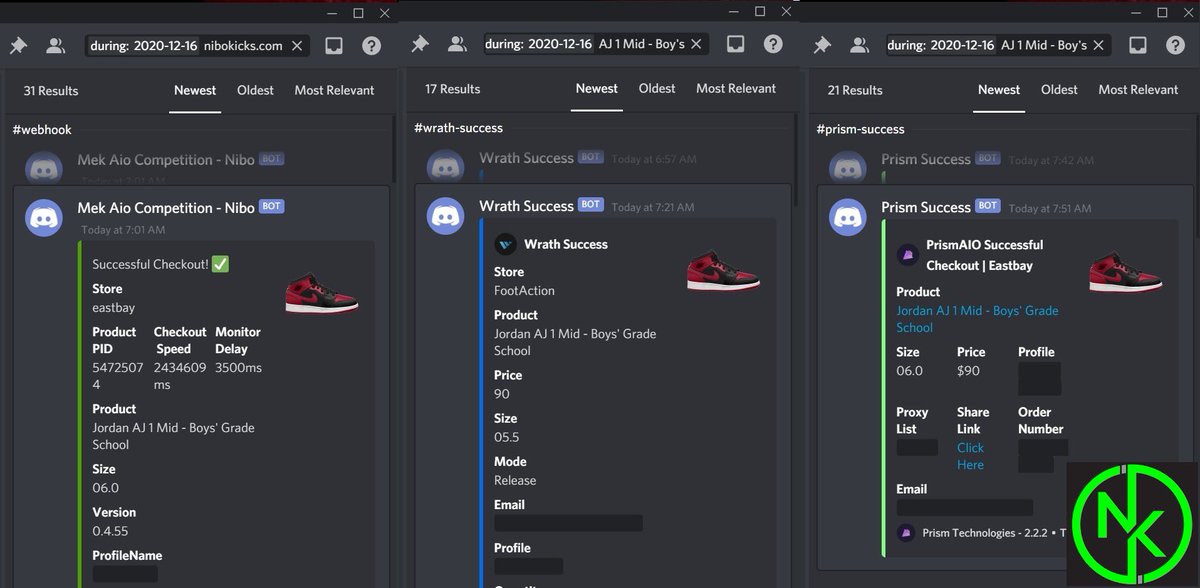Click the 0.4.55 version value

click(110, 531)
